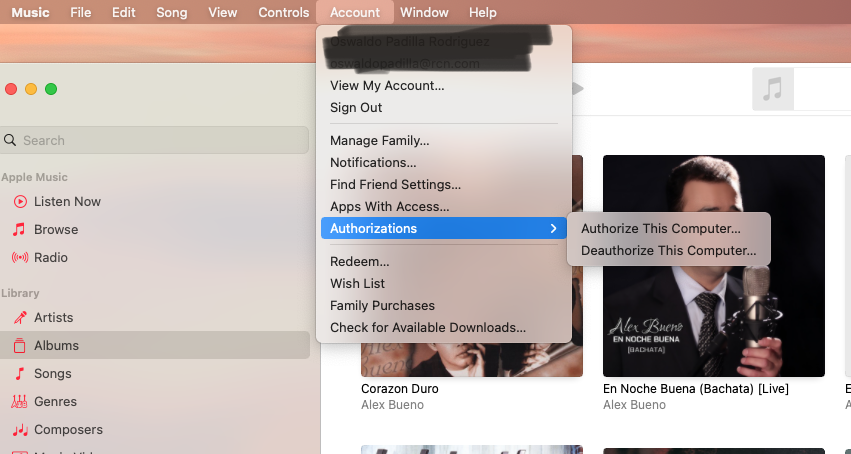Click the Apple Music section header
Image resolution: width=851 pixels, height=454 pixels.
34,177
